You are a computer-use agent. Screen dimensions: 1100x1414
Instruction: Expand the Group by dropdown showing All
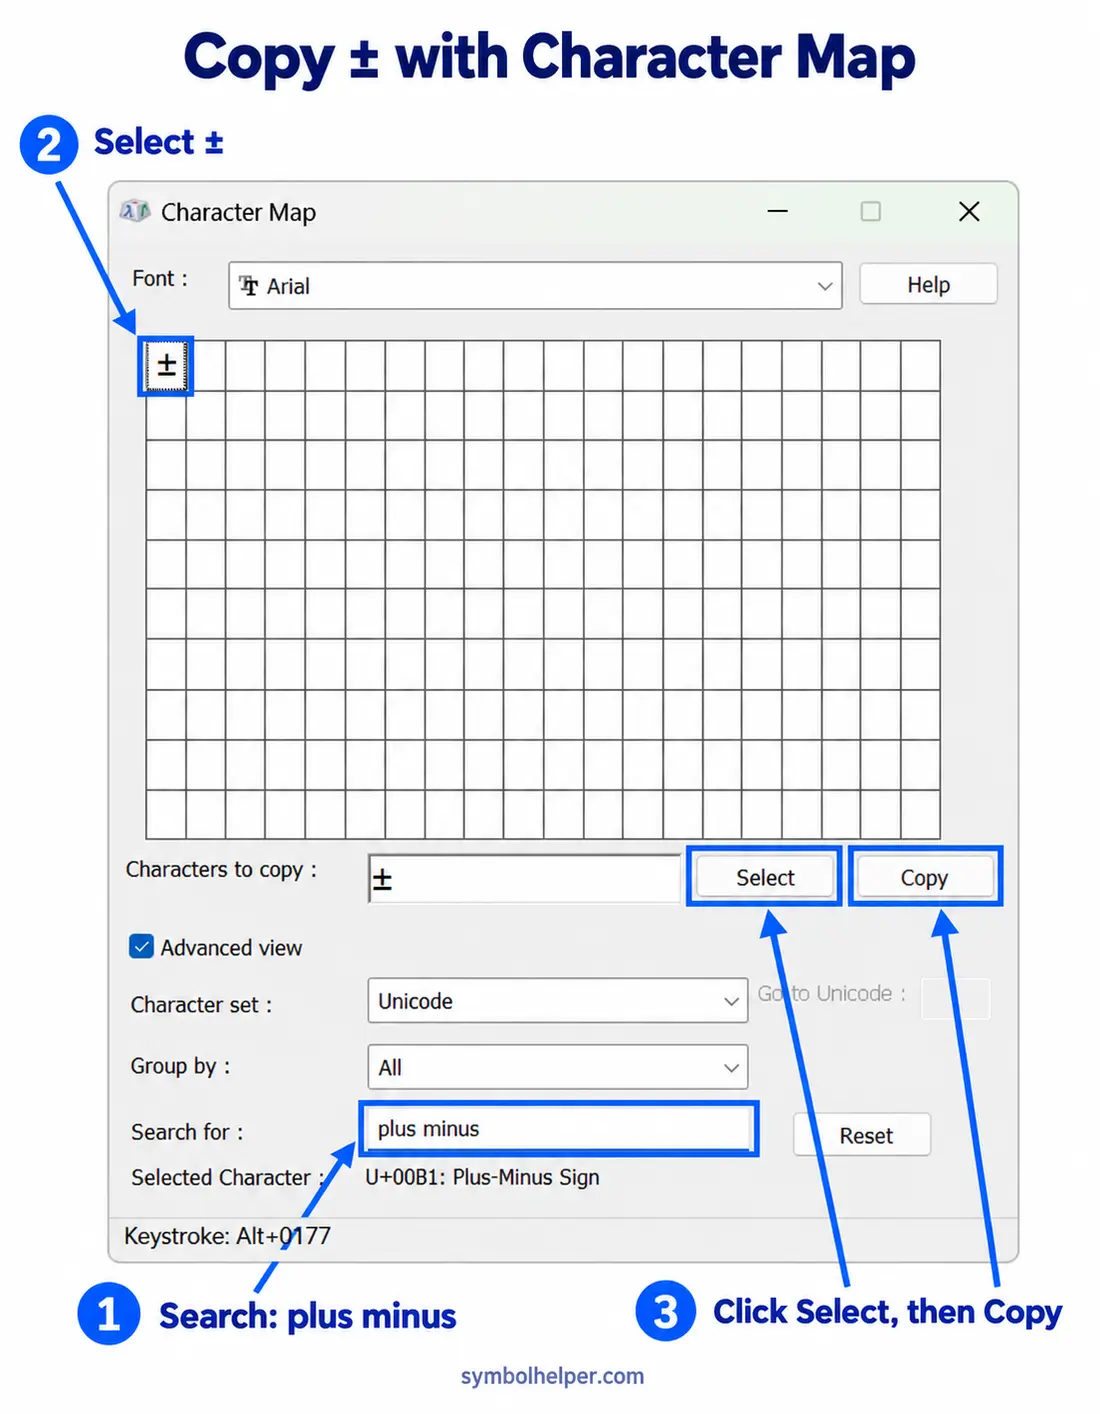point(557,1067)
